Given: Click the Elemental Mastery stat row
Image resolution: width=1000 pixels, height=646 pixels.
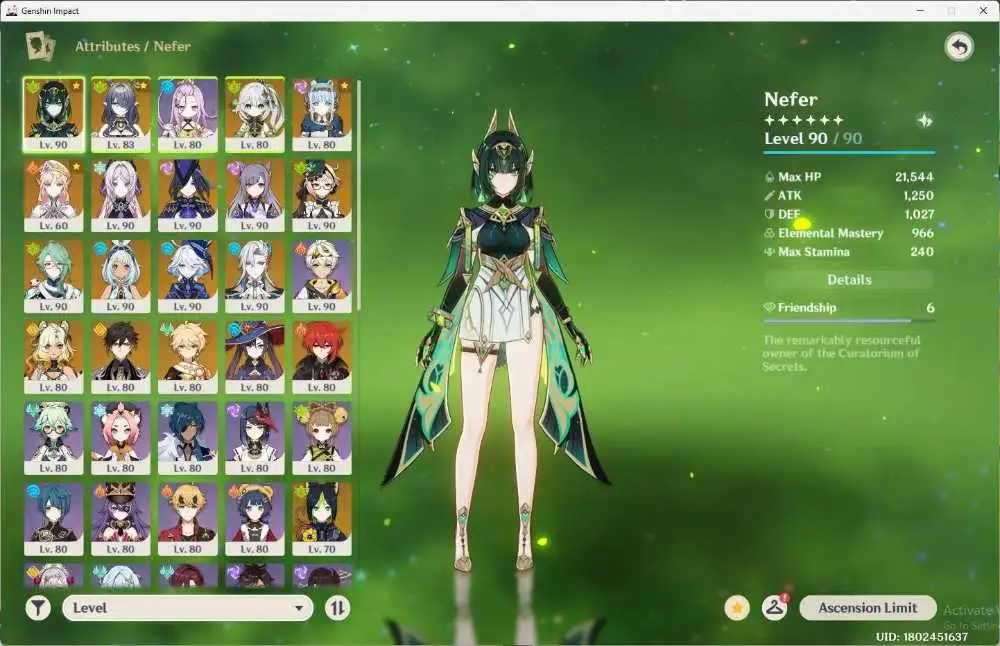Looking at the screenshot, I should click(849, 233).
